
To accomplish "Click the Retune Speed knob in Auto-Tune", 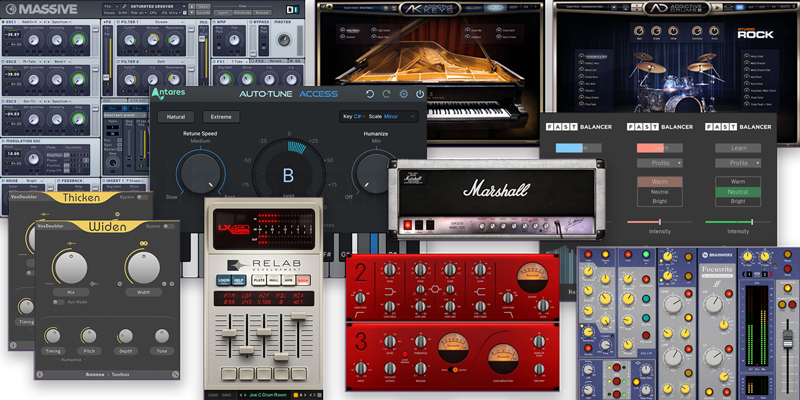I will click(200, 173).
